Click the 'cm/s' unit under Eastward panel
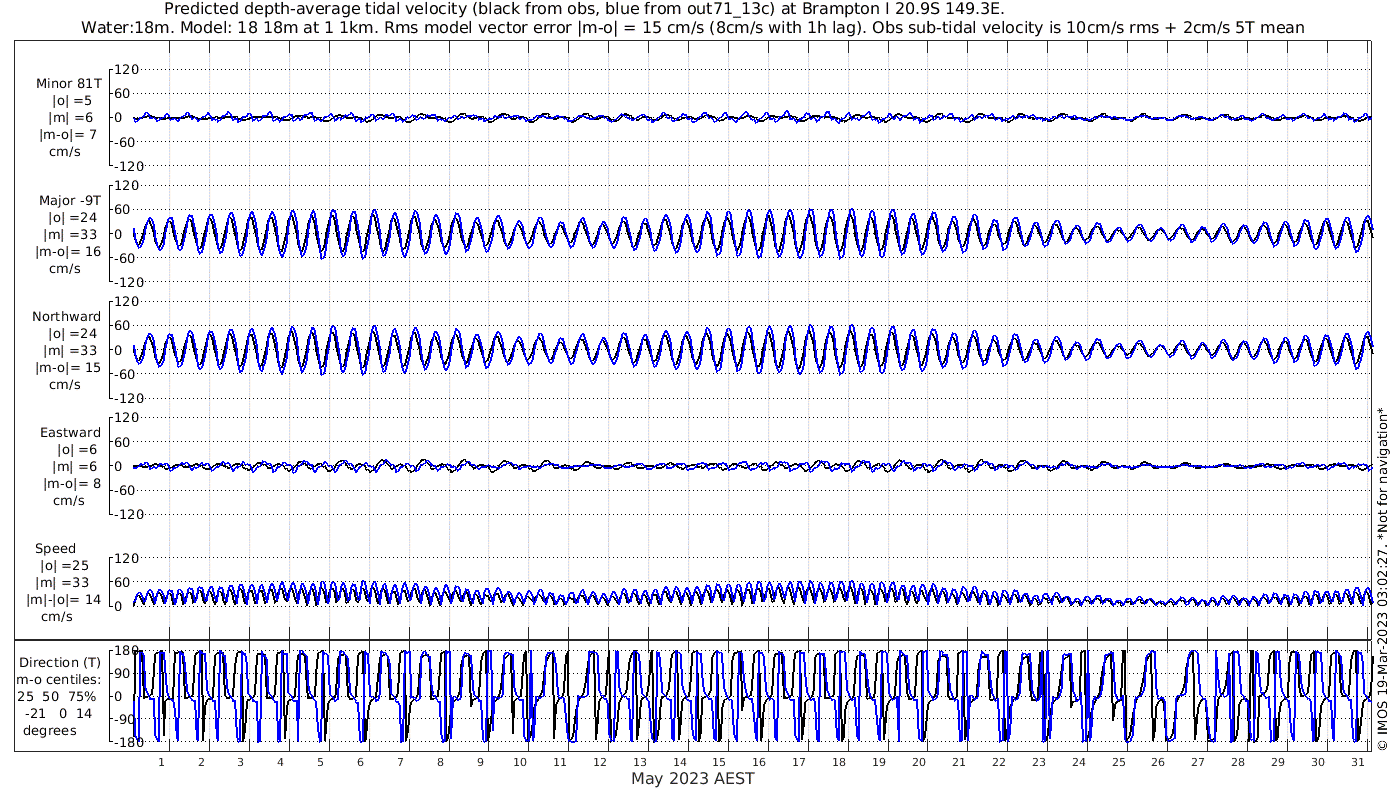 click(68, 501)
